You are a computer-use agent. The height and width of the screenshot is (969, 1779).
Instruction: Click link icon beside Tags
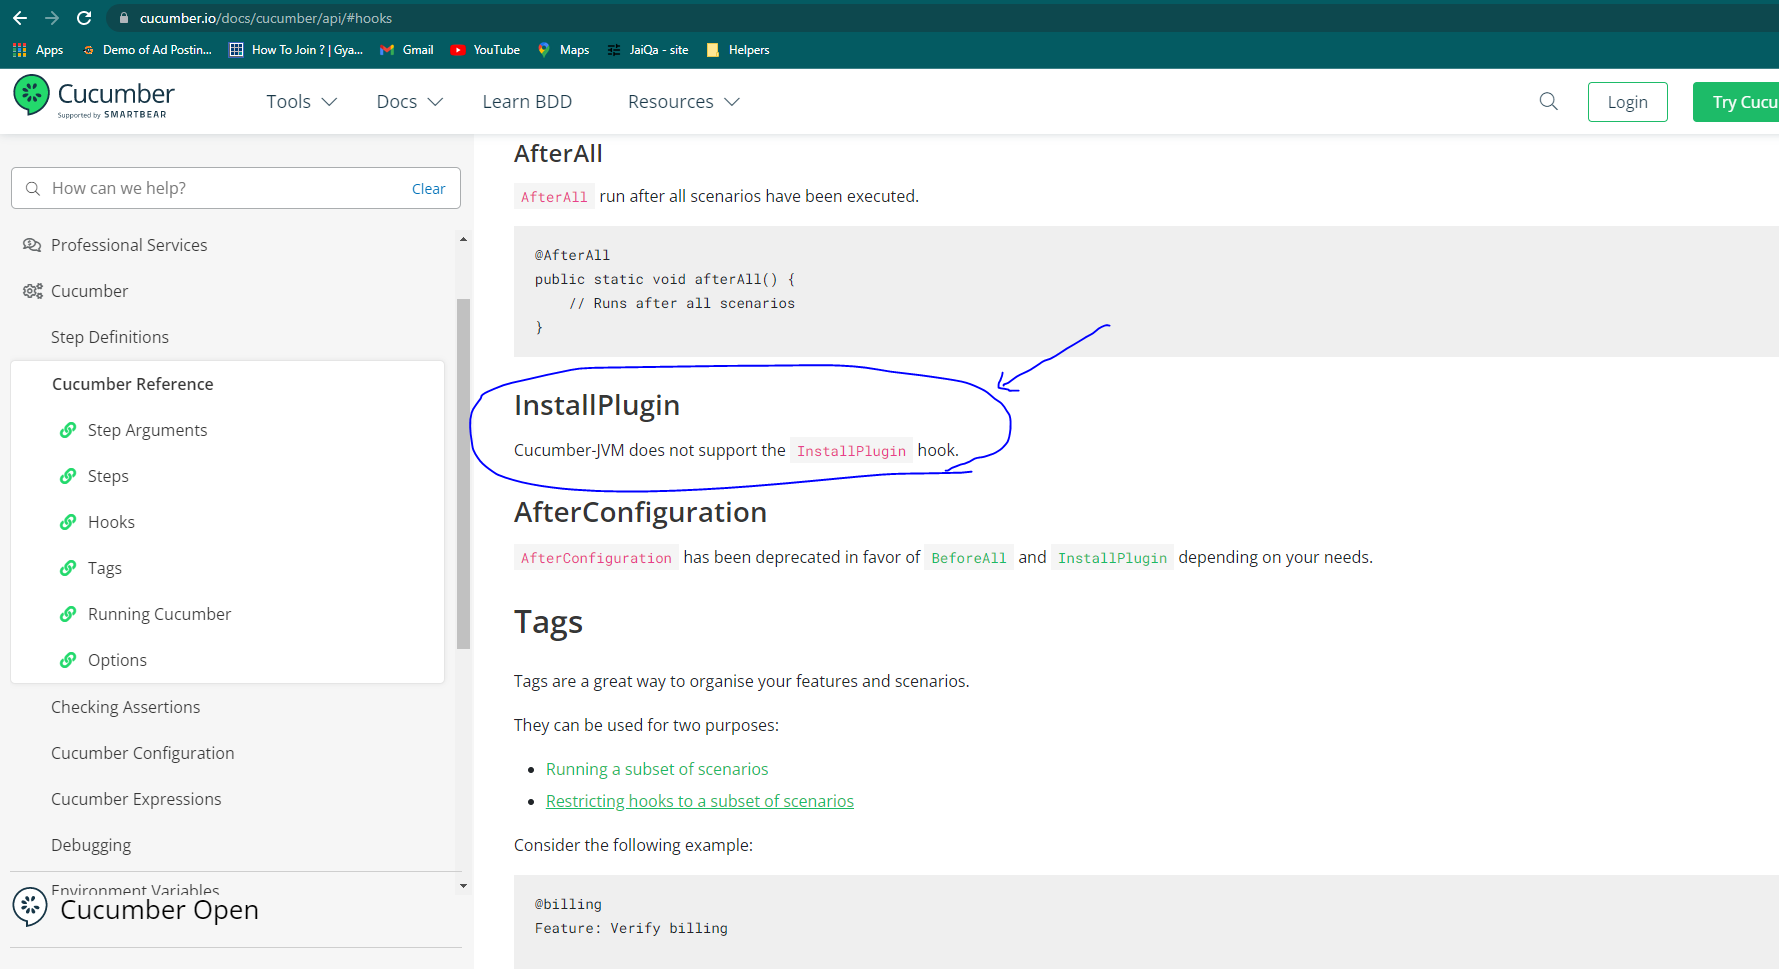68,568
